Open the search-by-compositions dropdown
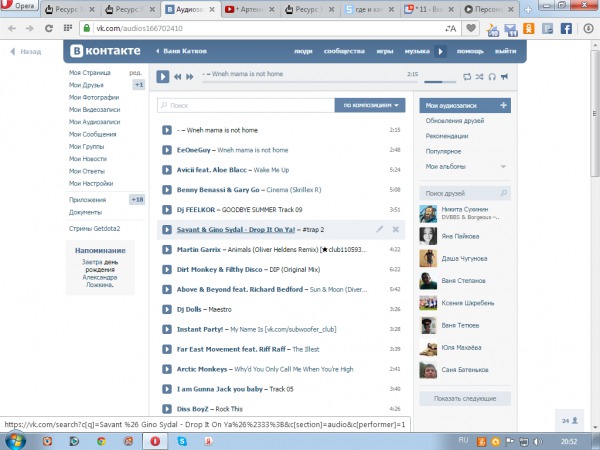Viewport: 600px width, 450px height. pyautogui.click(x=370, y=105)
